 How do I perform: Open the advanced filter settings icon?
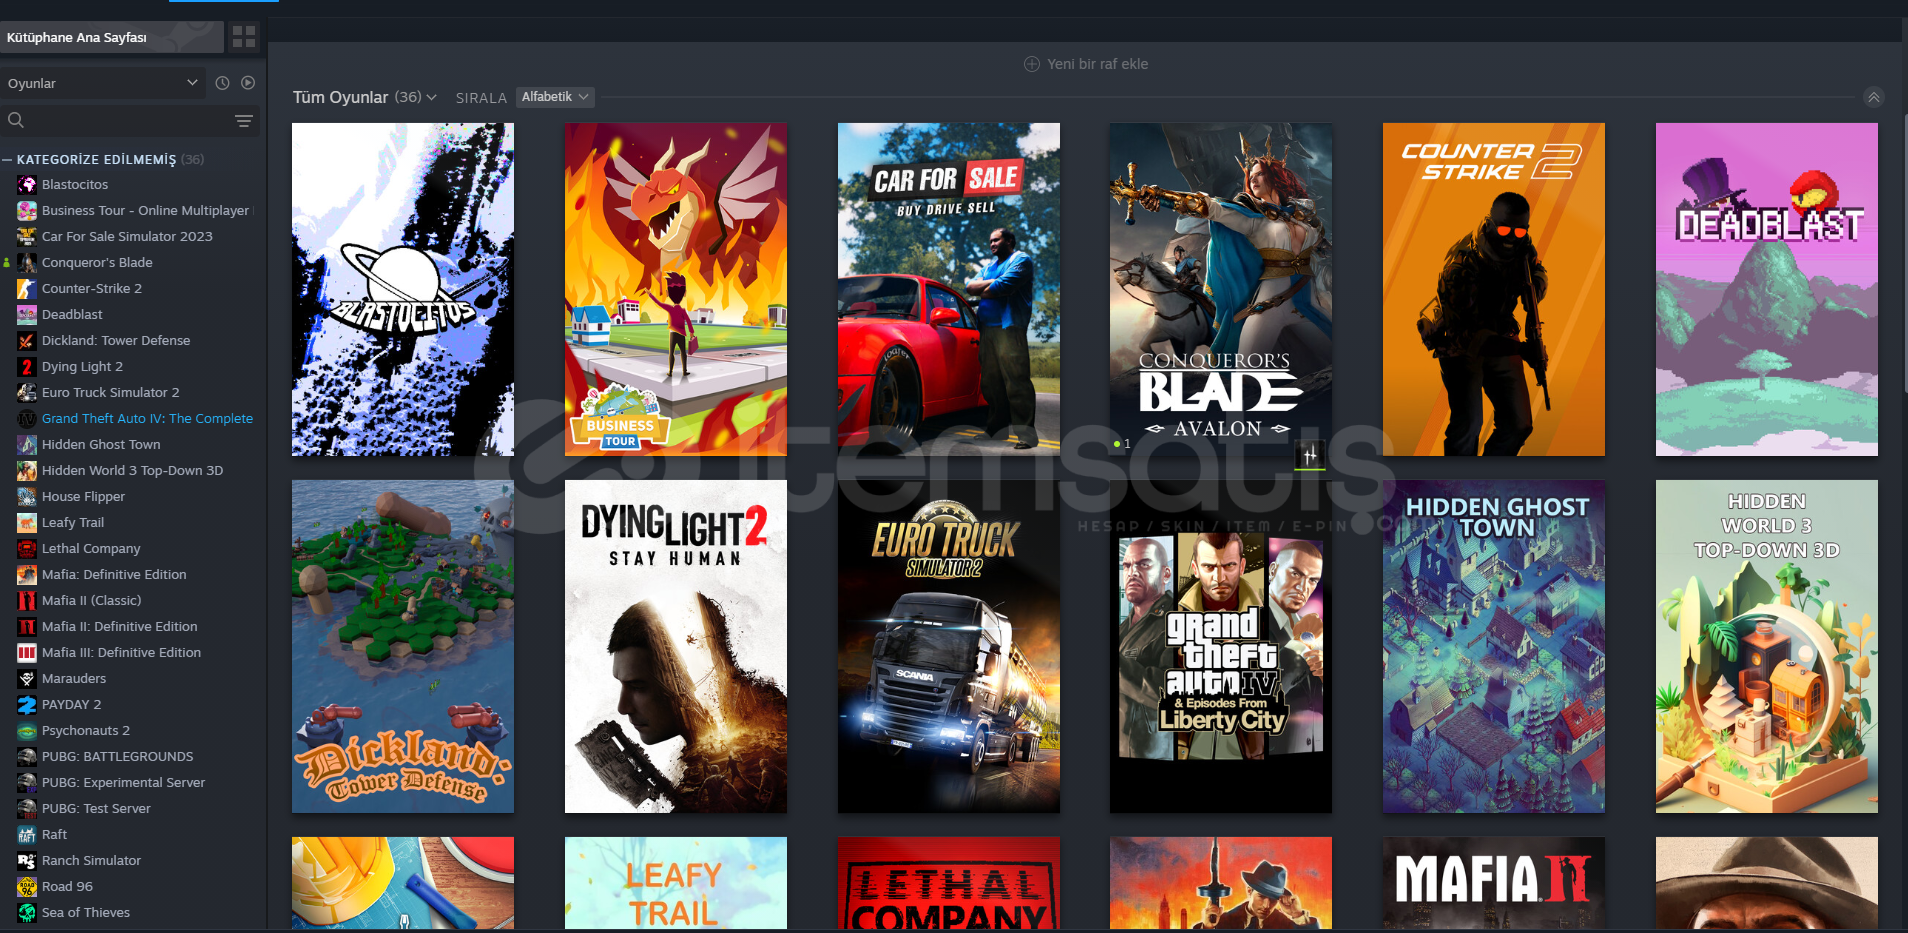[243, 120]
